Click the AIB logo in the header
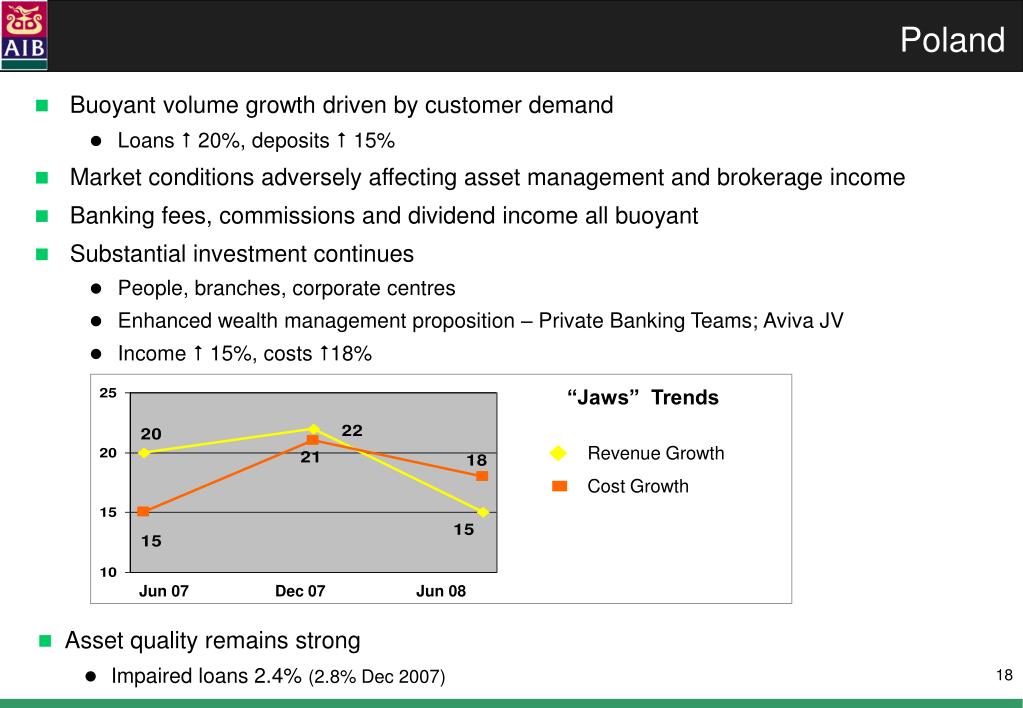1023x708 pixels. point(24,35)
